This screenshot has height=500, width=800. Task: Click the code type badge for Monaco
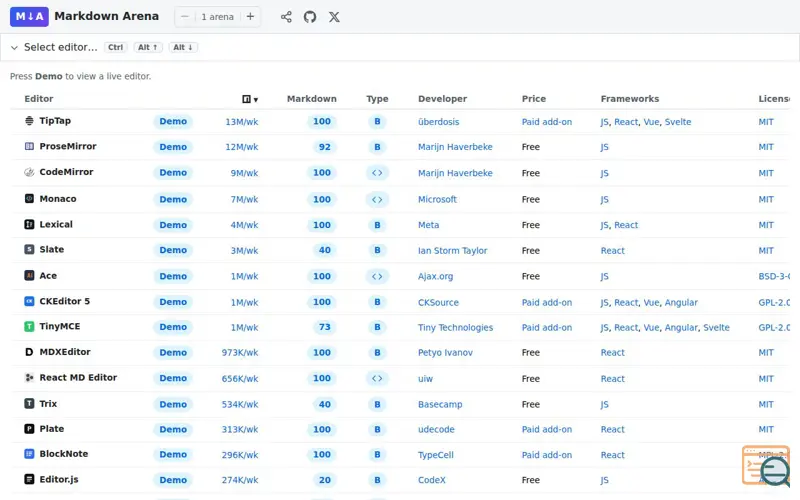(x=377, y=199)
